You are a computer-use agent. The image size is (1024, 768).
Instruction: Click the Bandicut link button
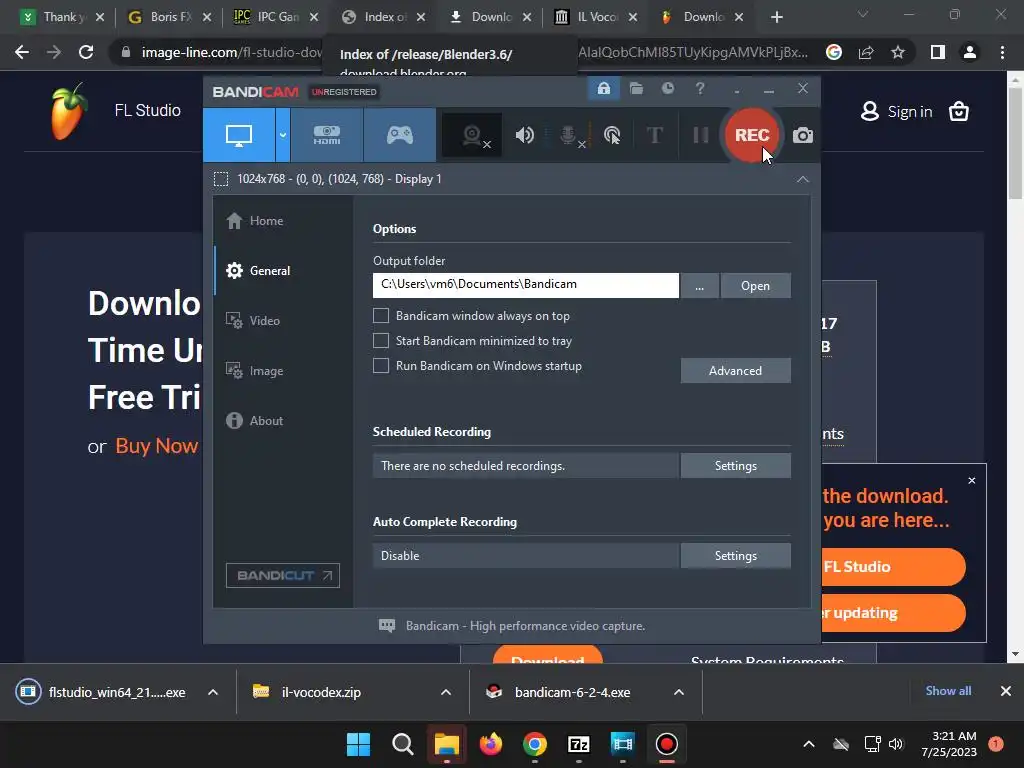pyautogui.click(x=283, y=575)
